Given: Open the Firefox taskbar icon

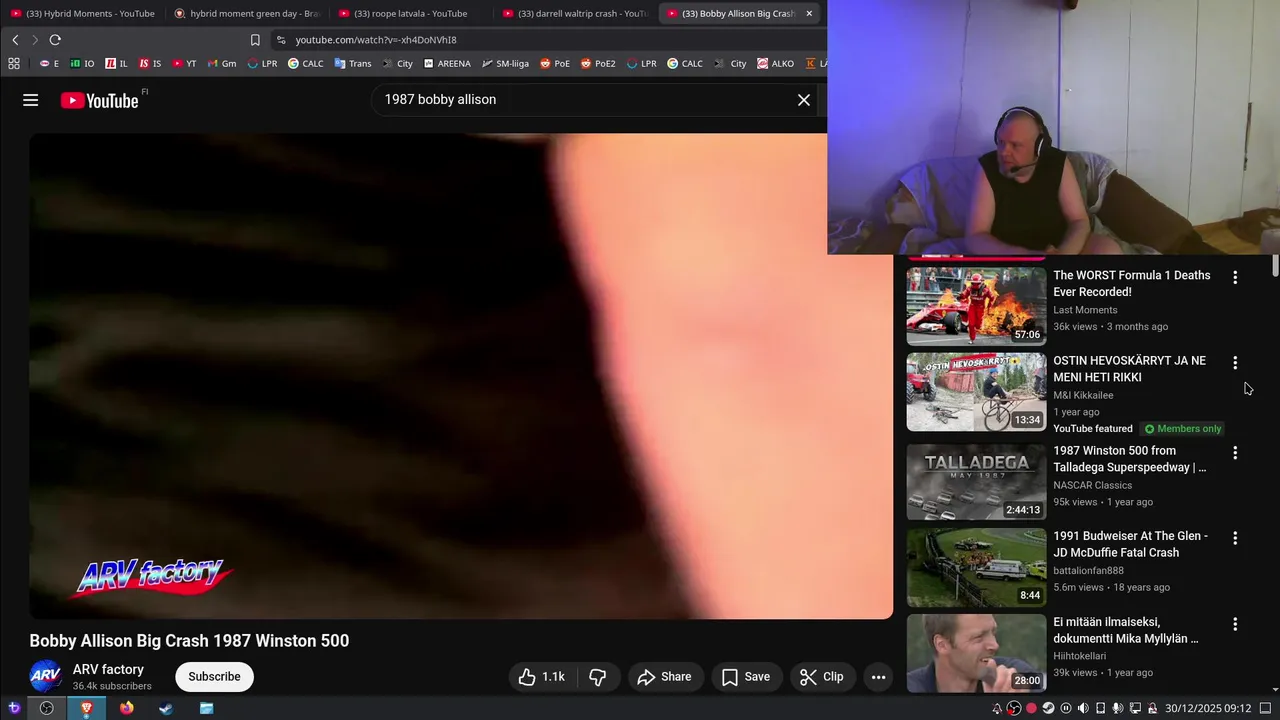Looking at the screenshot, I should pyautogui.click(x=126, y=708).
